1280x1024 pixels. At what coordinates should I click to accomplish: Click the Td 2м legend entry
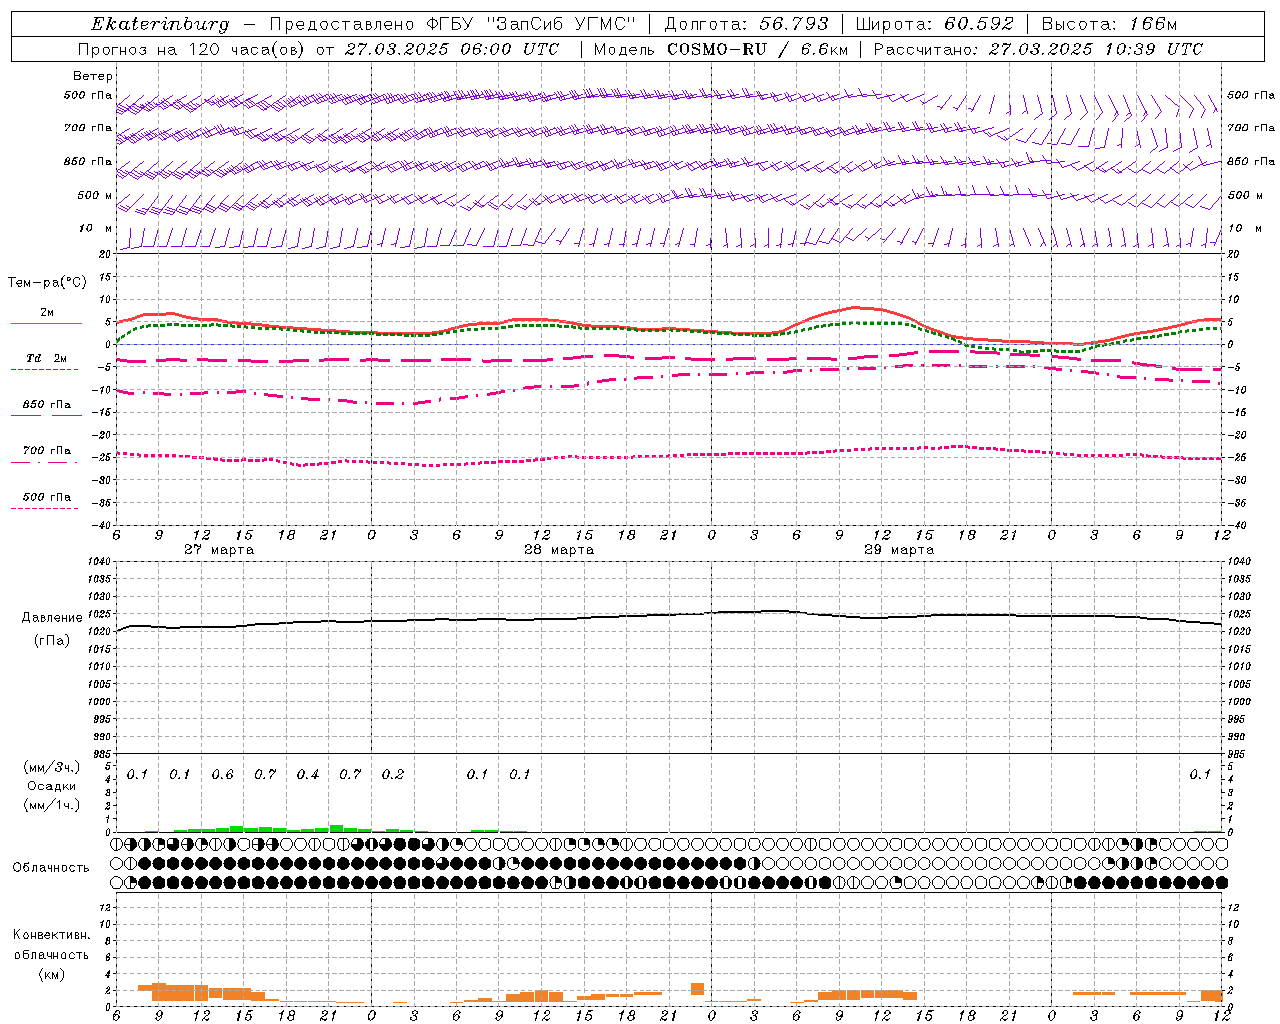tap(47, 358)
